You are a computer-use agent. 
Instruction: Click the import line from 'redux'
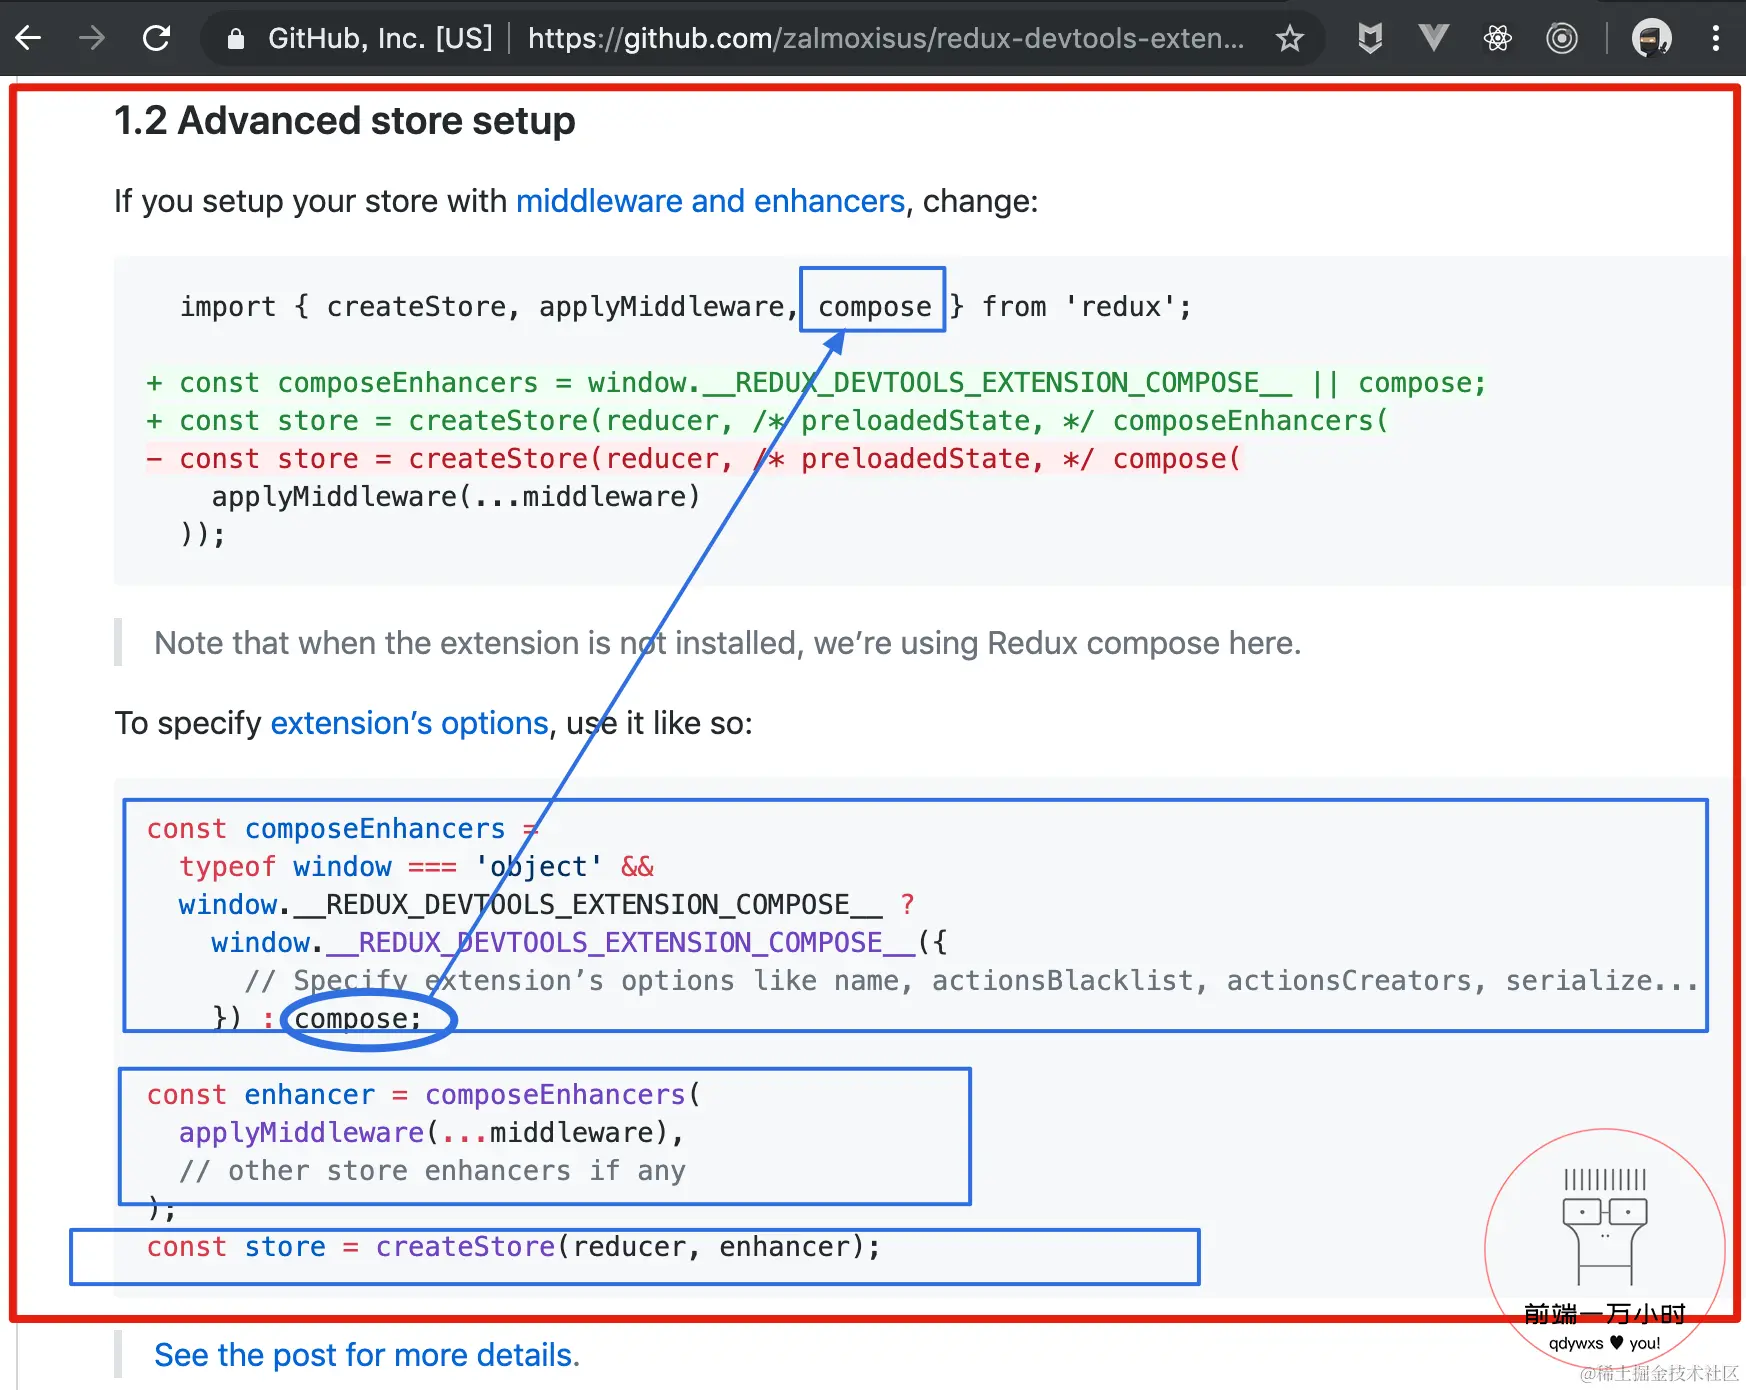pos(686,307)
